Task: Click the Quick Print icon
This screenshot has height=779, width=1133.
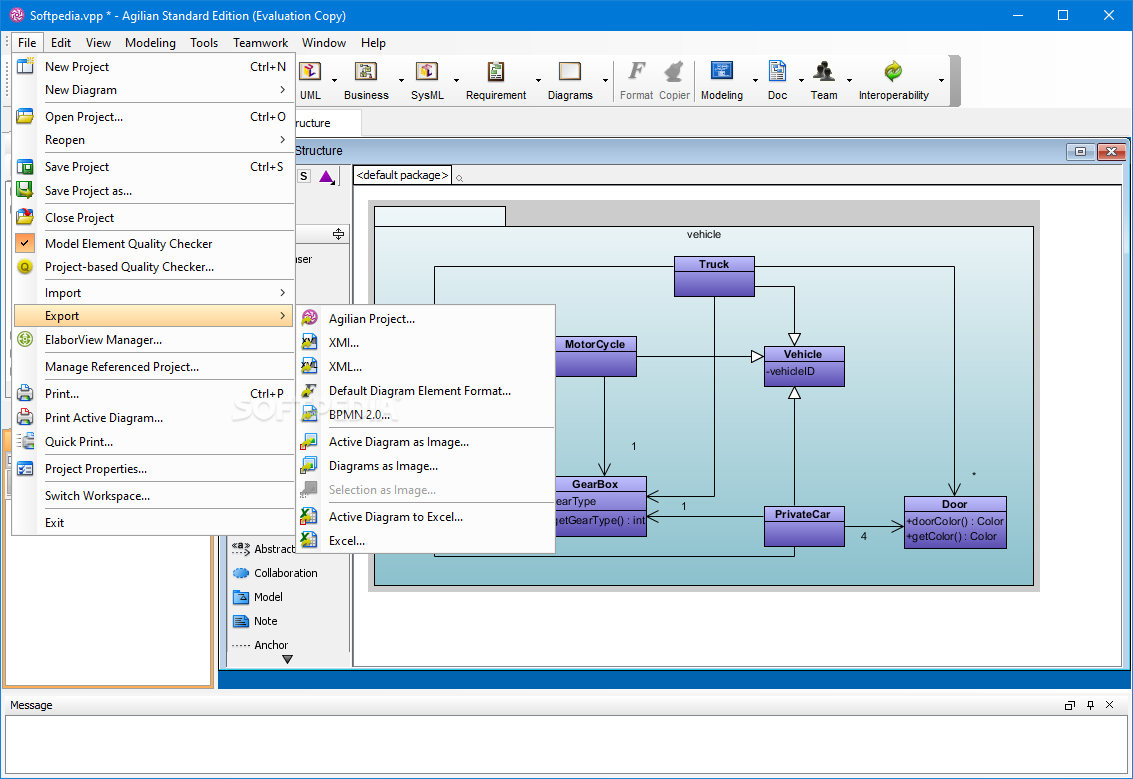Action: point(25,441)
